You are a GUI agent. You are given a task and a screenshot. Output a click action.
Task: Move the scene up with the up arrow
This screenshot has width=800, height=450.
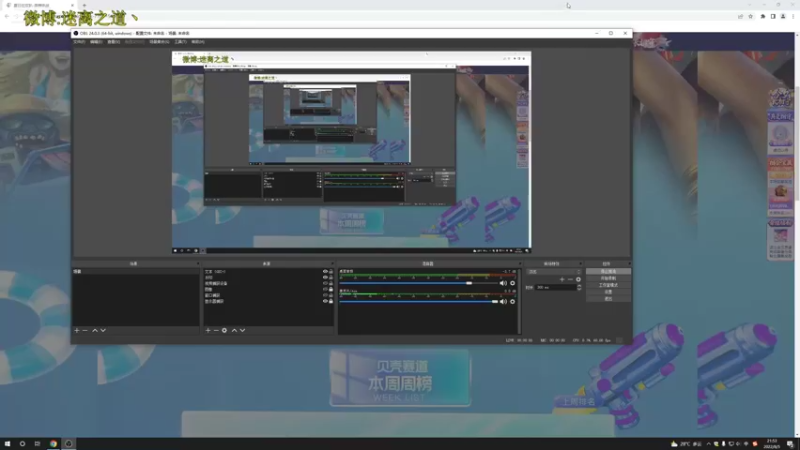tap(95, 331)
